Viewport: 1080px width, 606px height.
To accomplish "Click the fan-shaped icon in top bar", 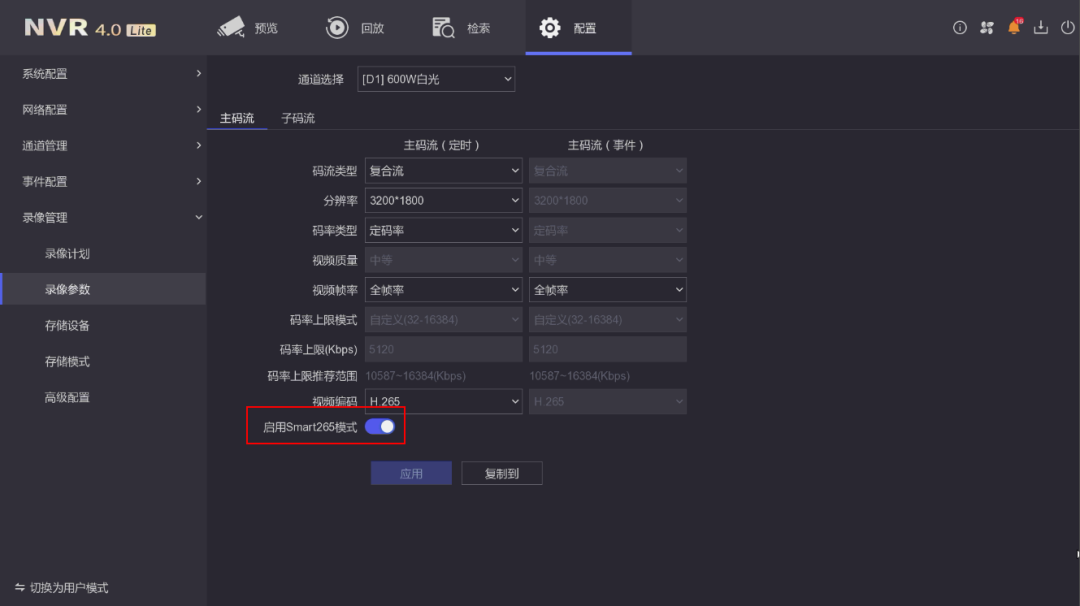I will coord(987,28).
